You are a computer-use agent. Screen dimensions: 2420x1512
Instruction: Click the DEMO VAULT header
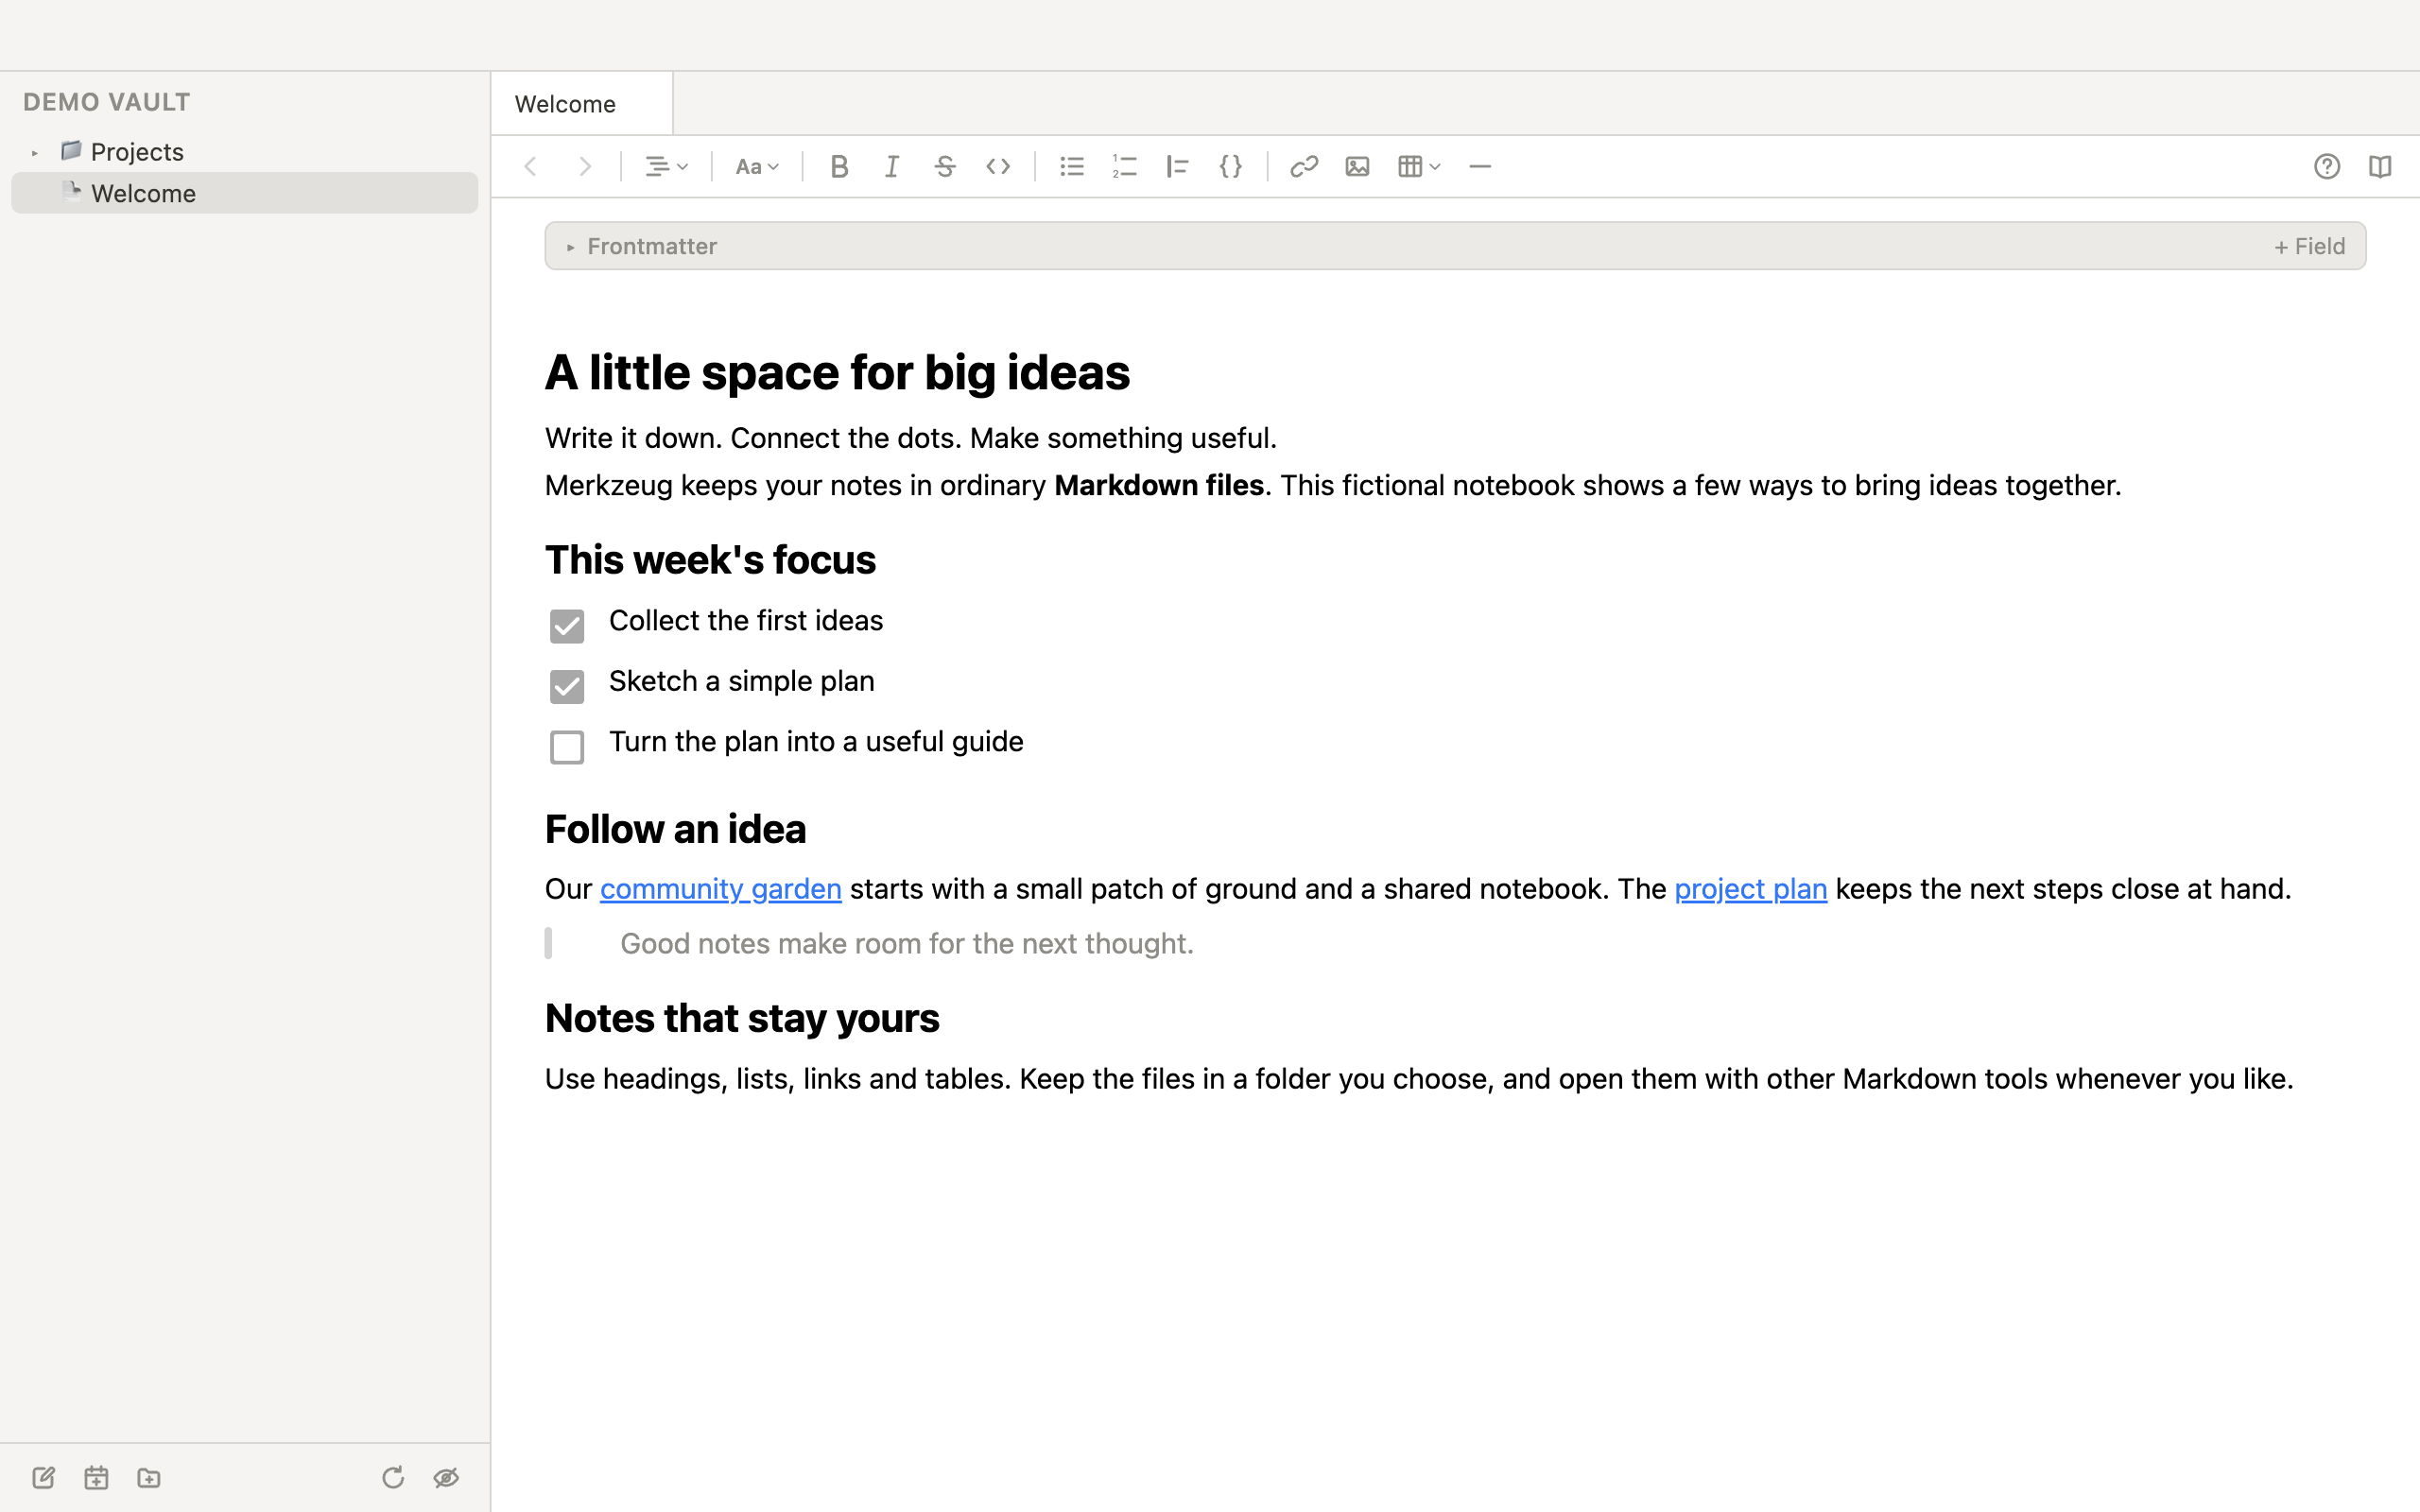(x=106, y=102)
